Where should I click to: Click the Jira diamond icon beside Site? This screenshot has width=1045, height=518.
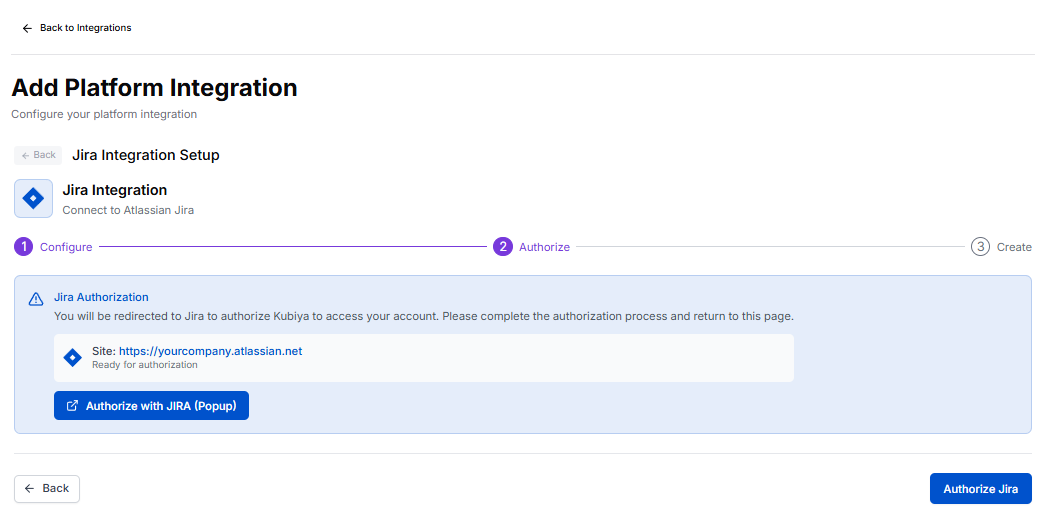[72, 357]
